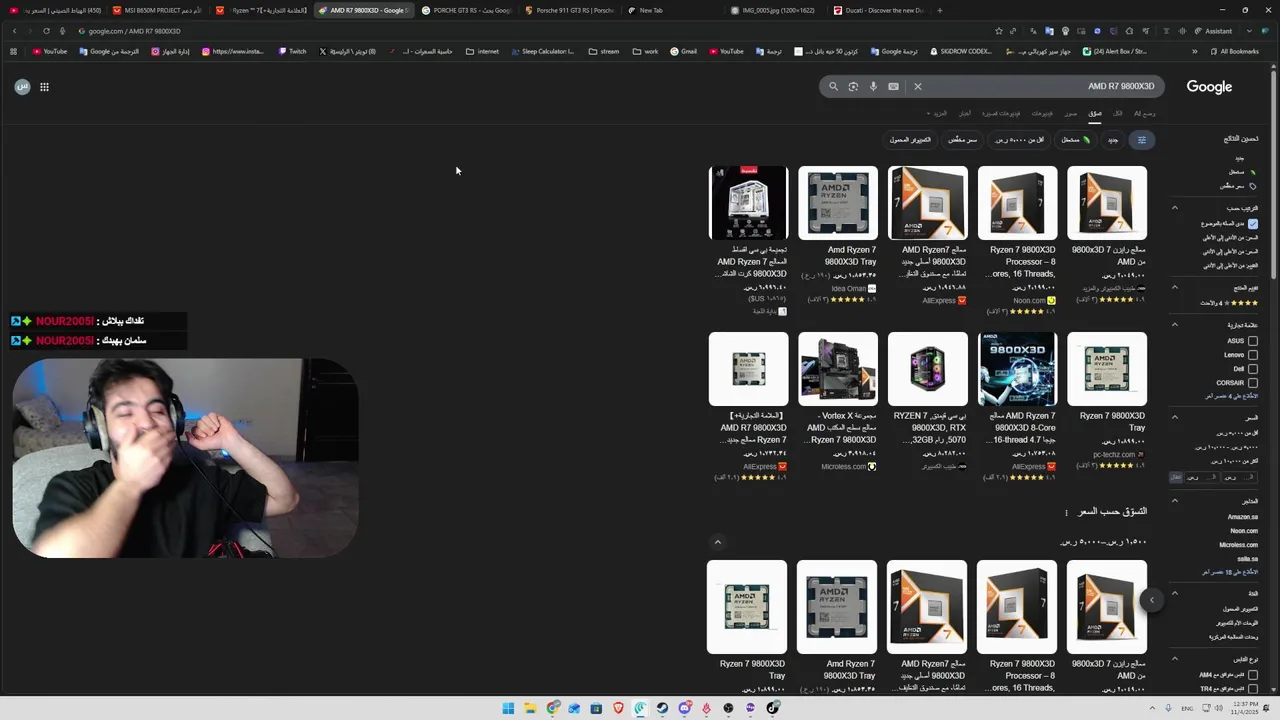Open the Gmail bookmark

click(683, 51)
